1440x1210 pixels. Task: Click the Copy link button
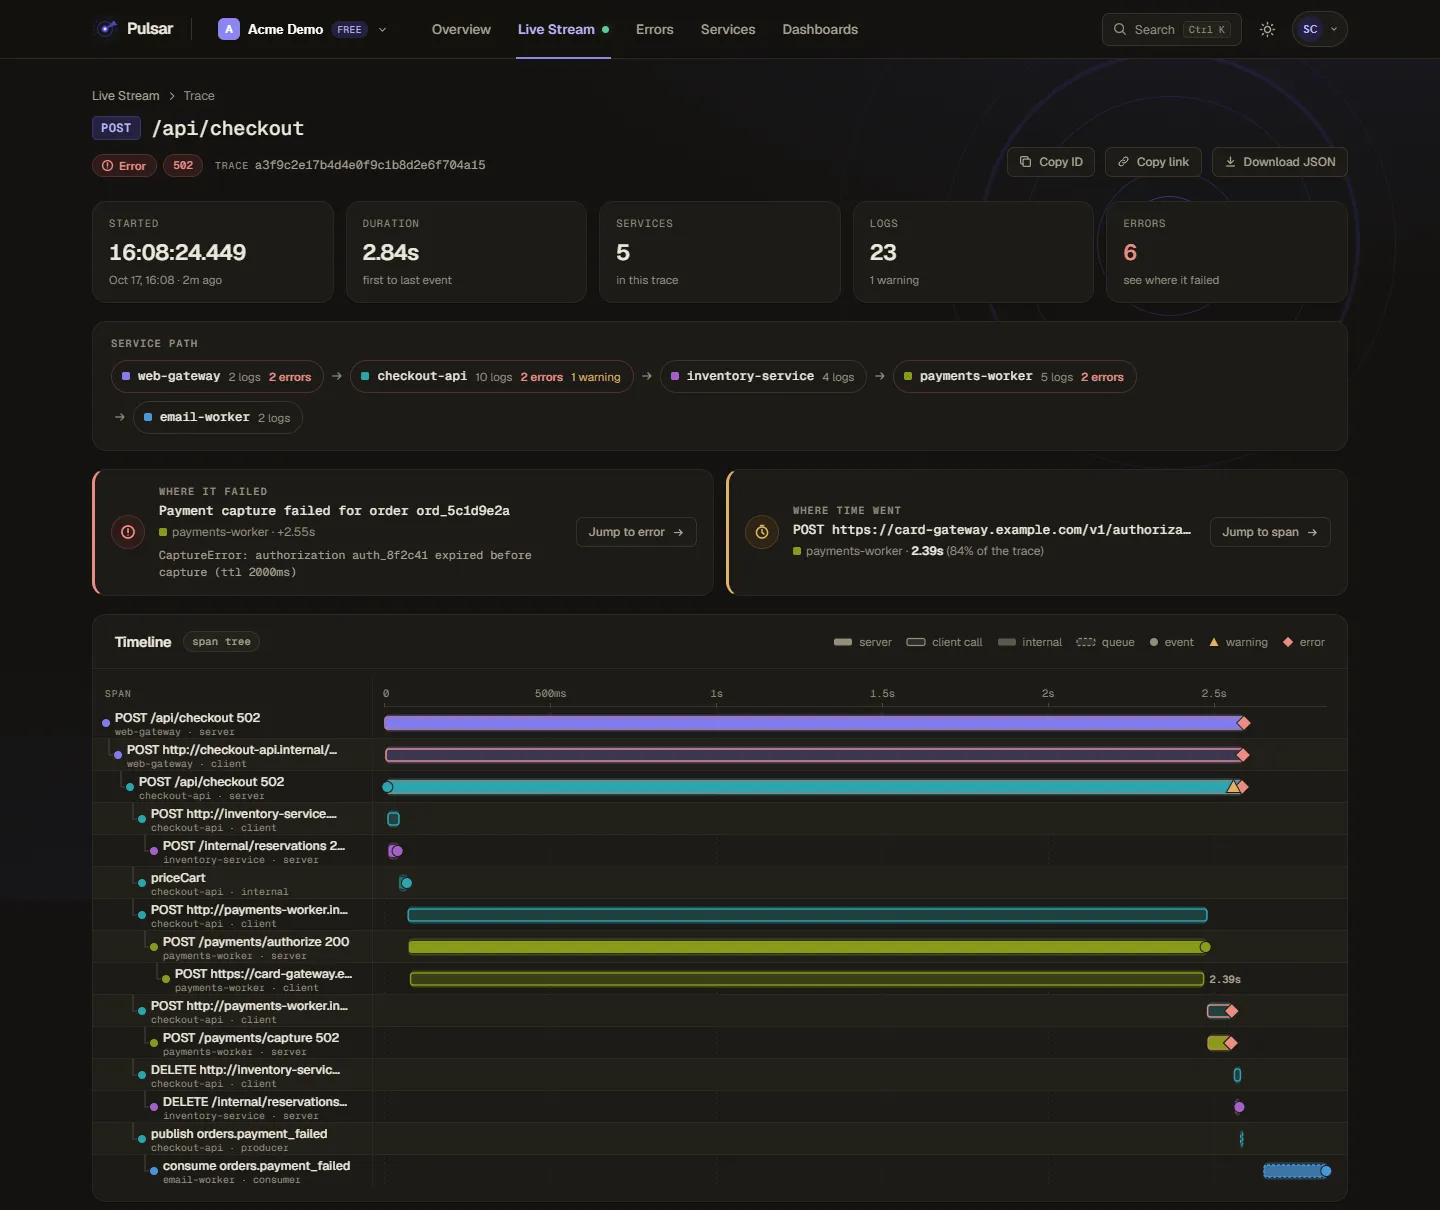click(x=1153, y=162)
